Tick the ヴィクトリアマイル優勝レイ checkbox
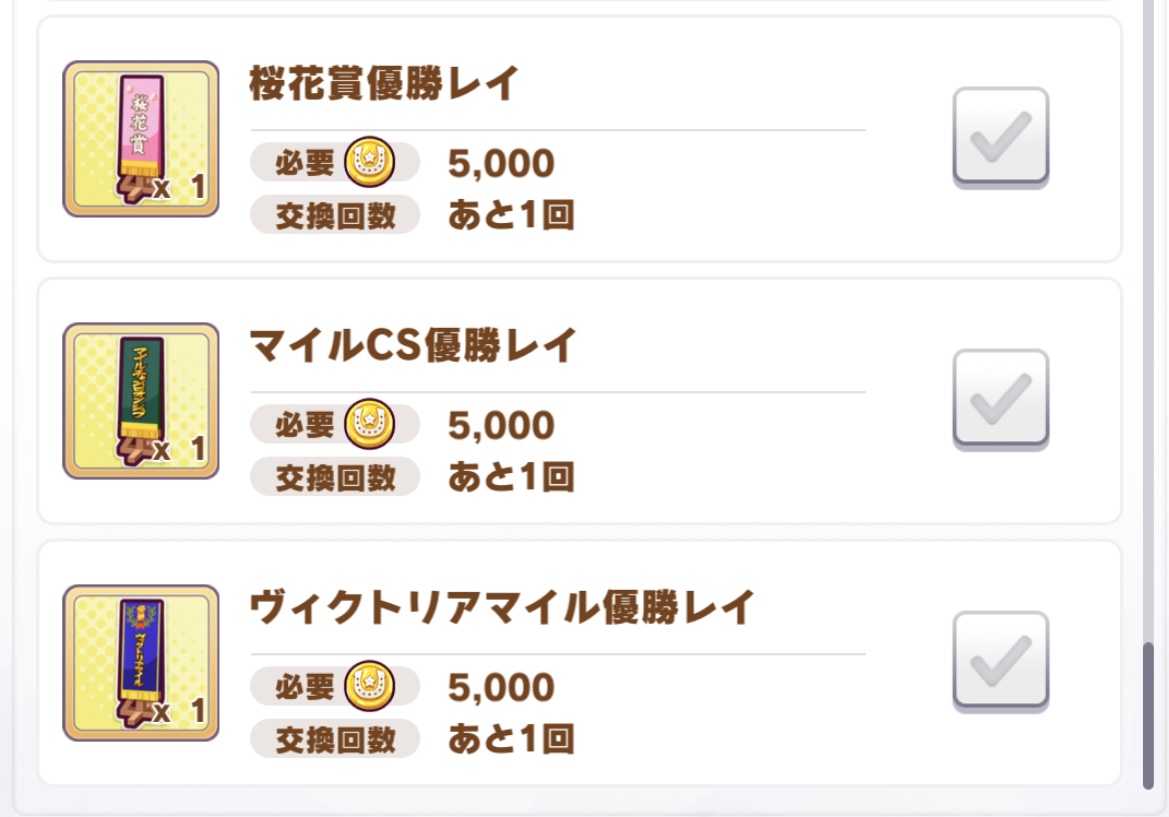1169x817 pixels. (1000, 661)
